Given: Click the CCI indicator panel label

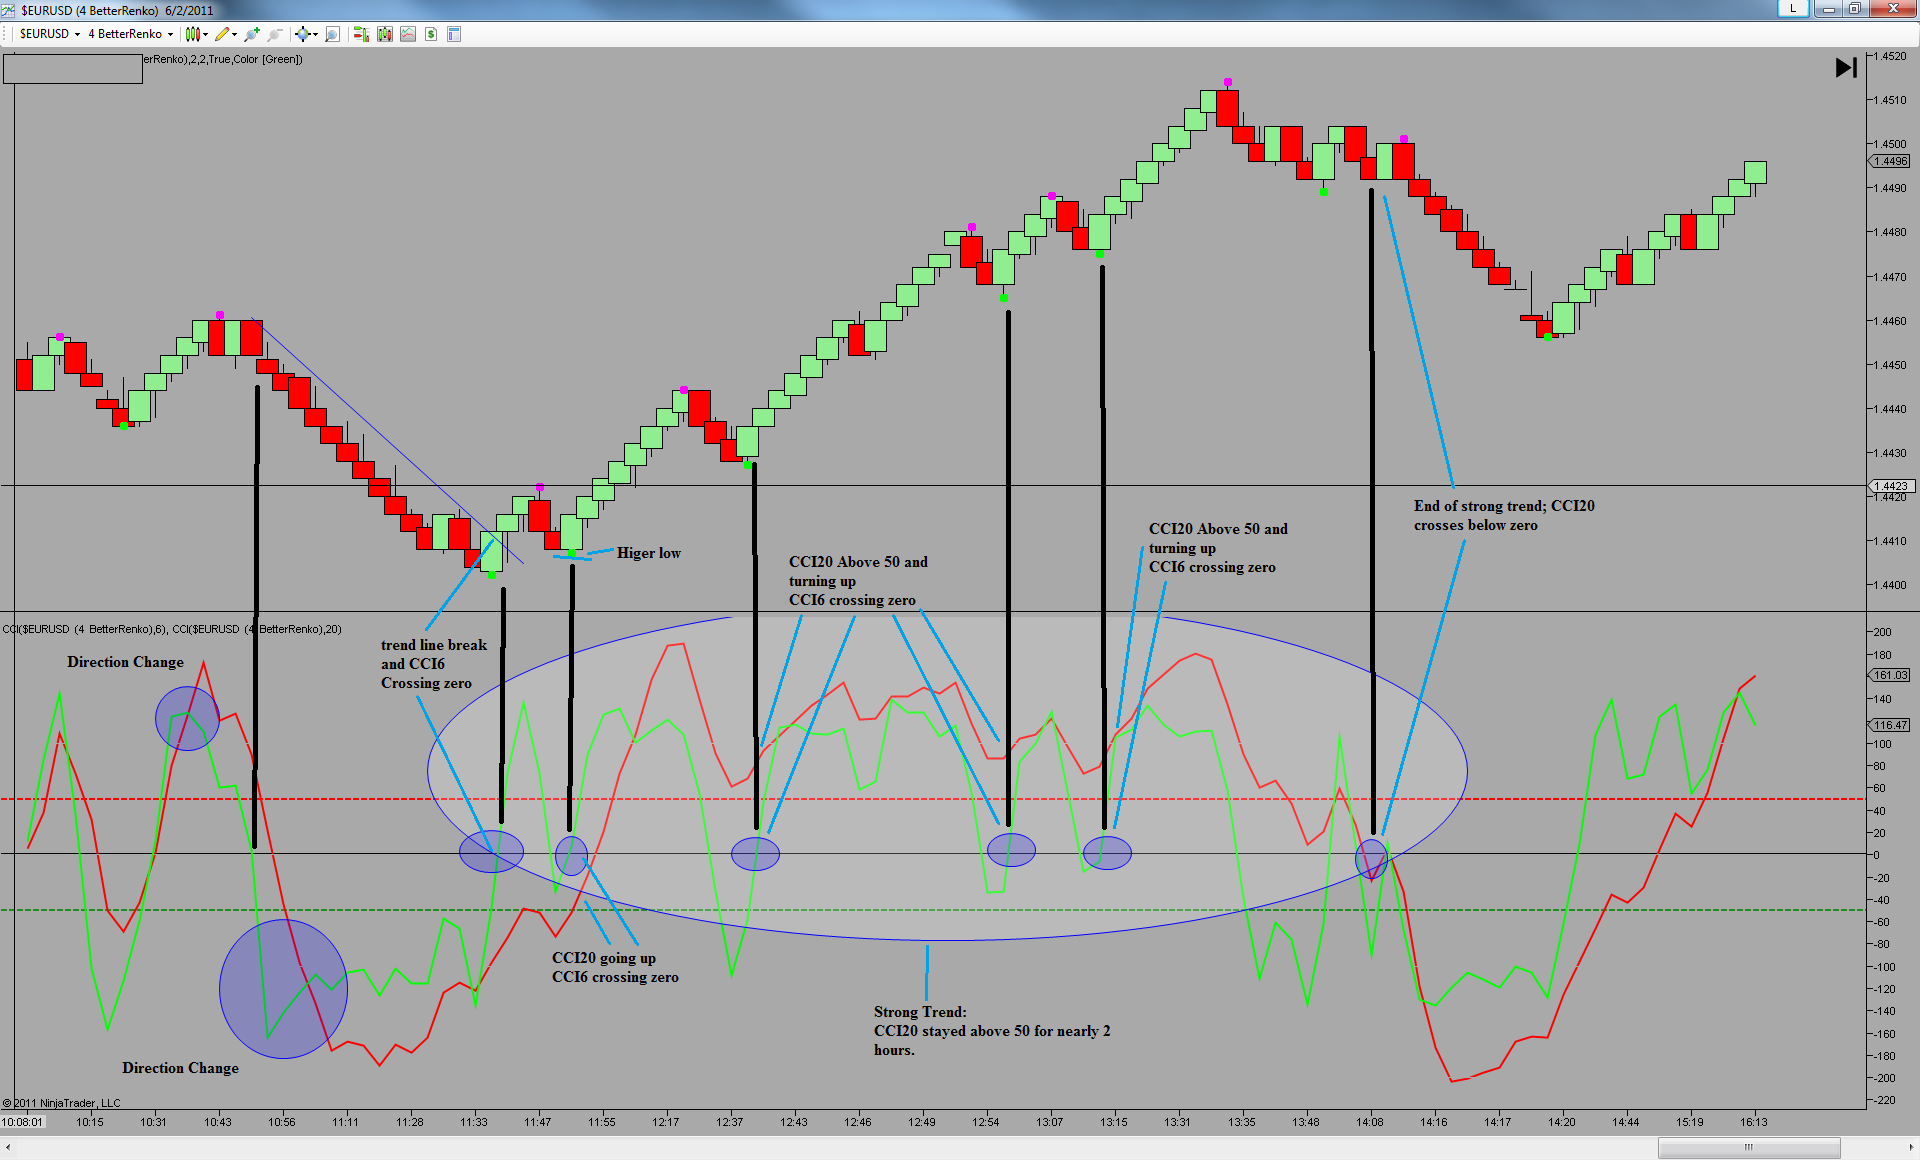Looking at the screenshot, I should (x=172, y=629).
